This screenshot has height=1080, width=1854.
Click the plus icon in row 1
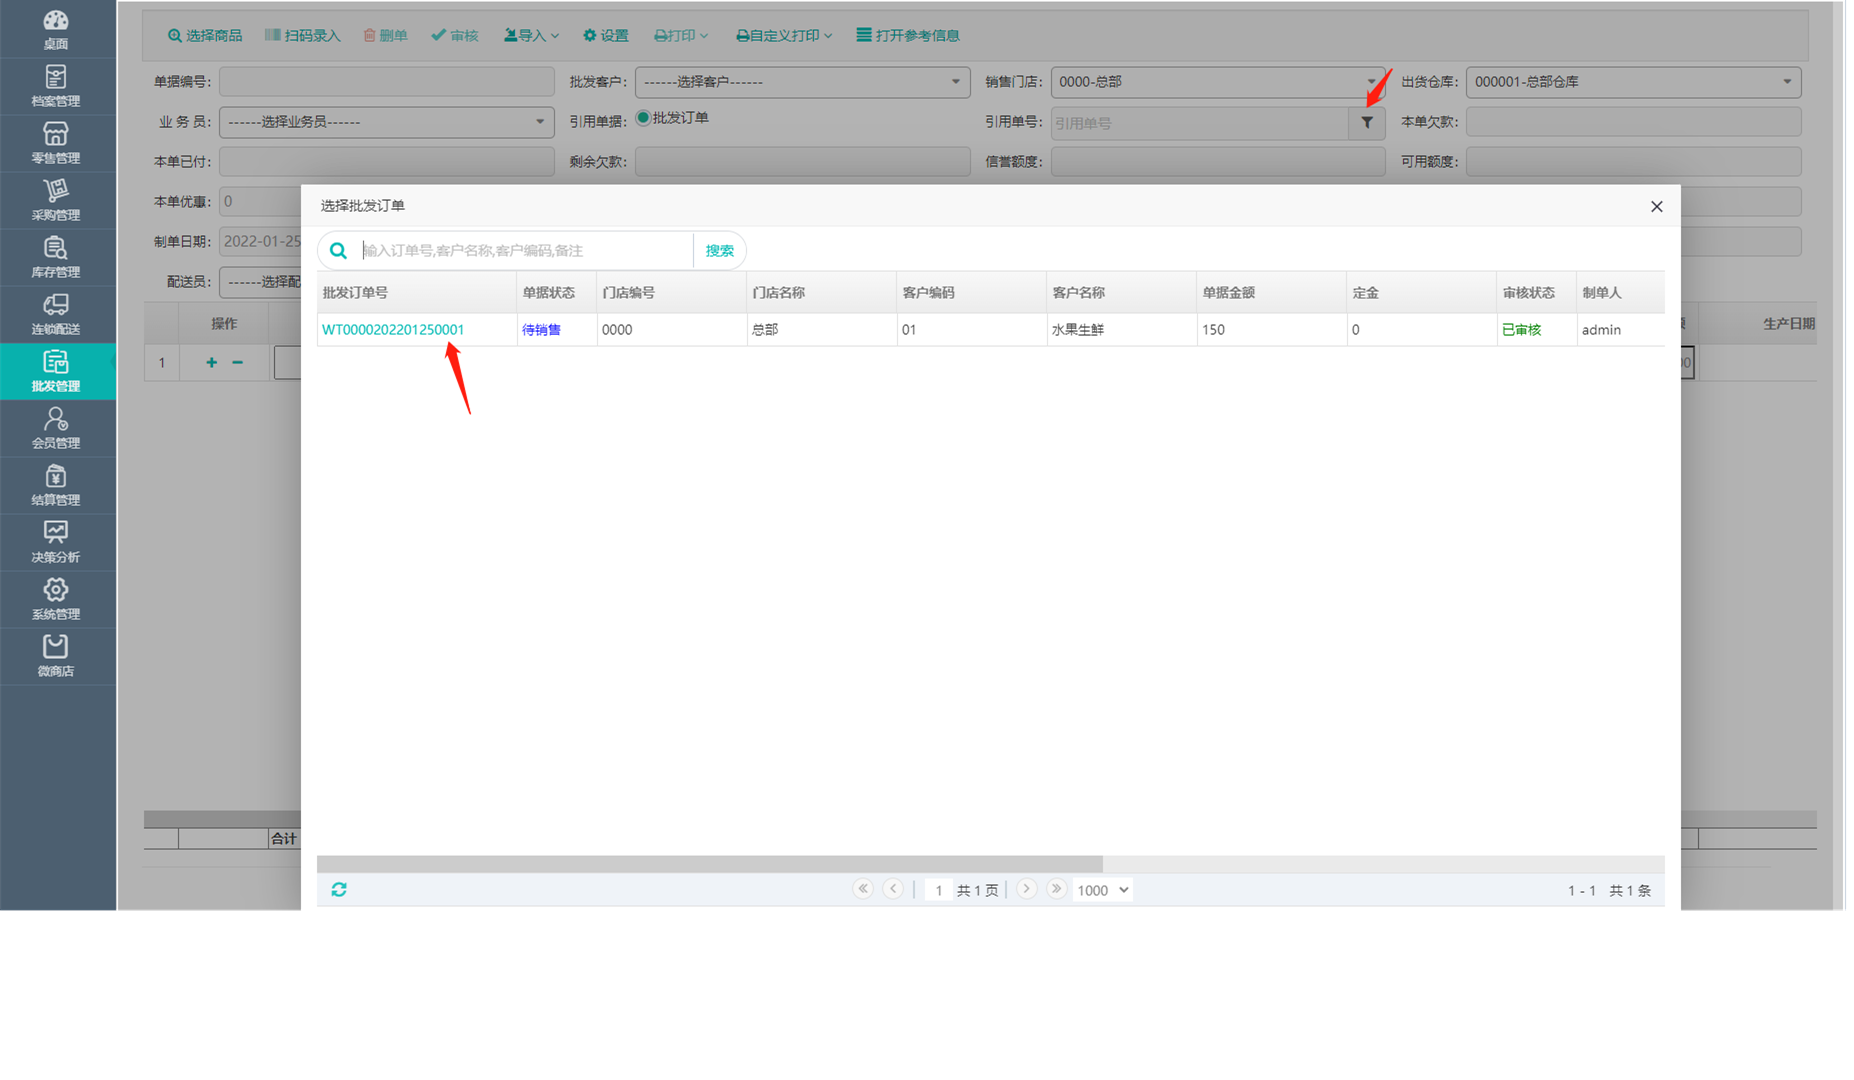click(211, 363)
